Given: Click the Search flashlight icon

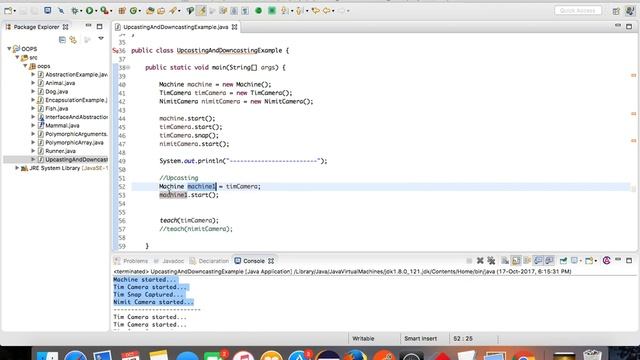Looking at the screenshot, I should [x=173, y=11].
